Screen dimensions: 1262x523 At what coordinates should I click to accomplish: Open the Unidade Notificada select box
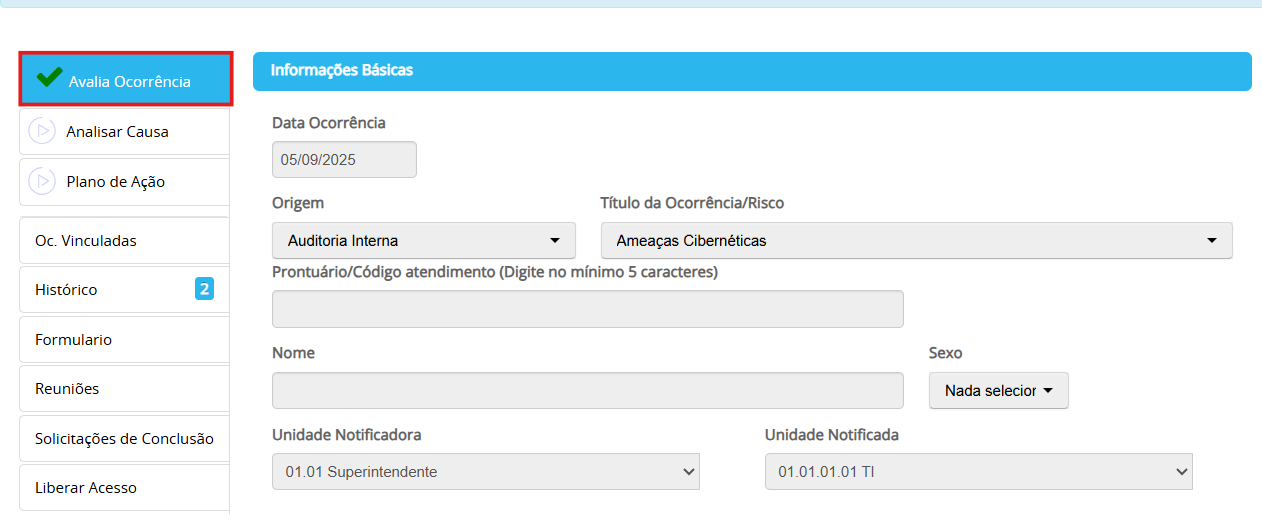coord(978,472)
